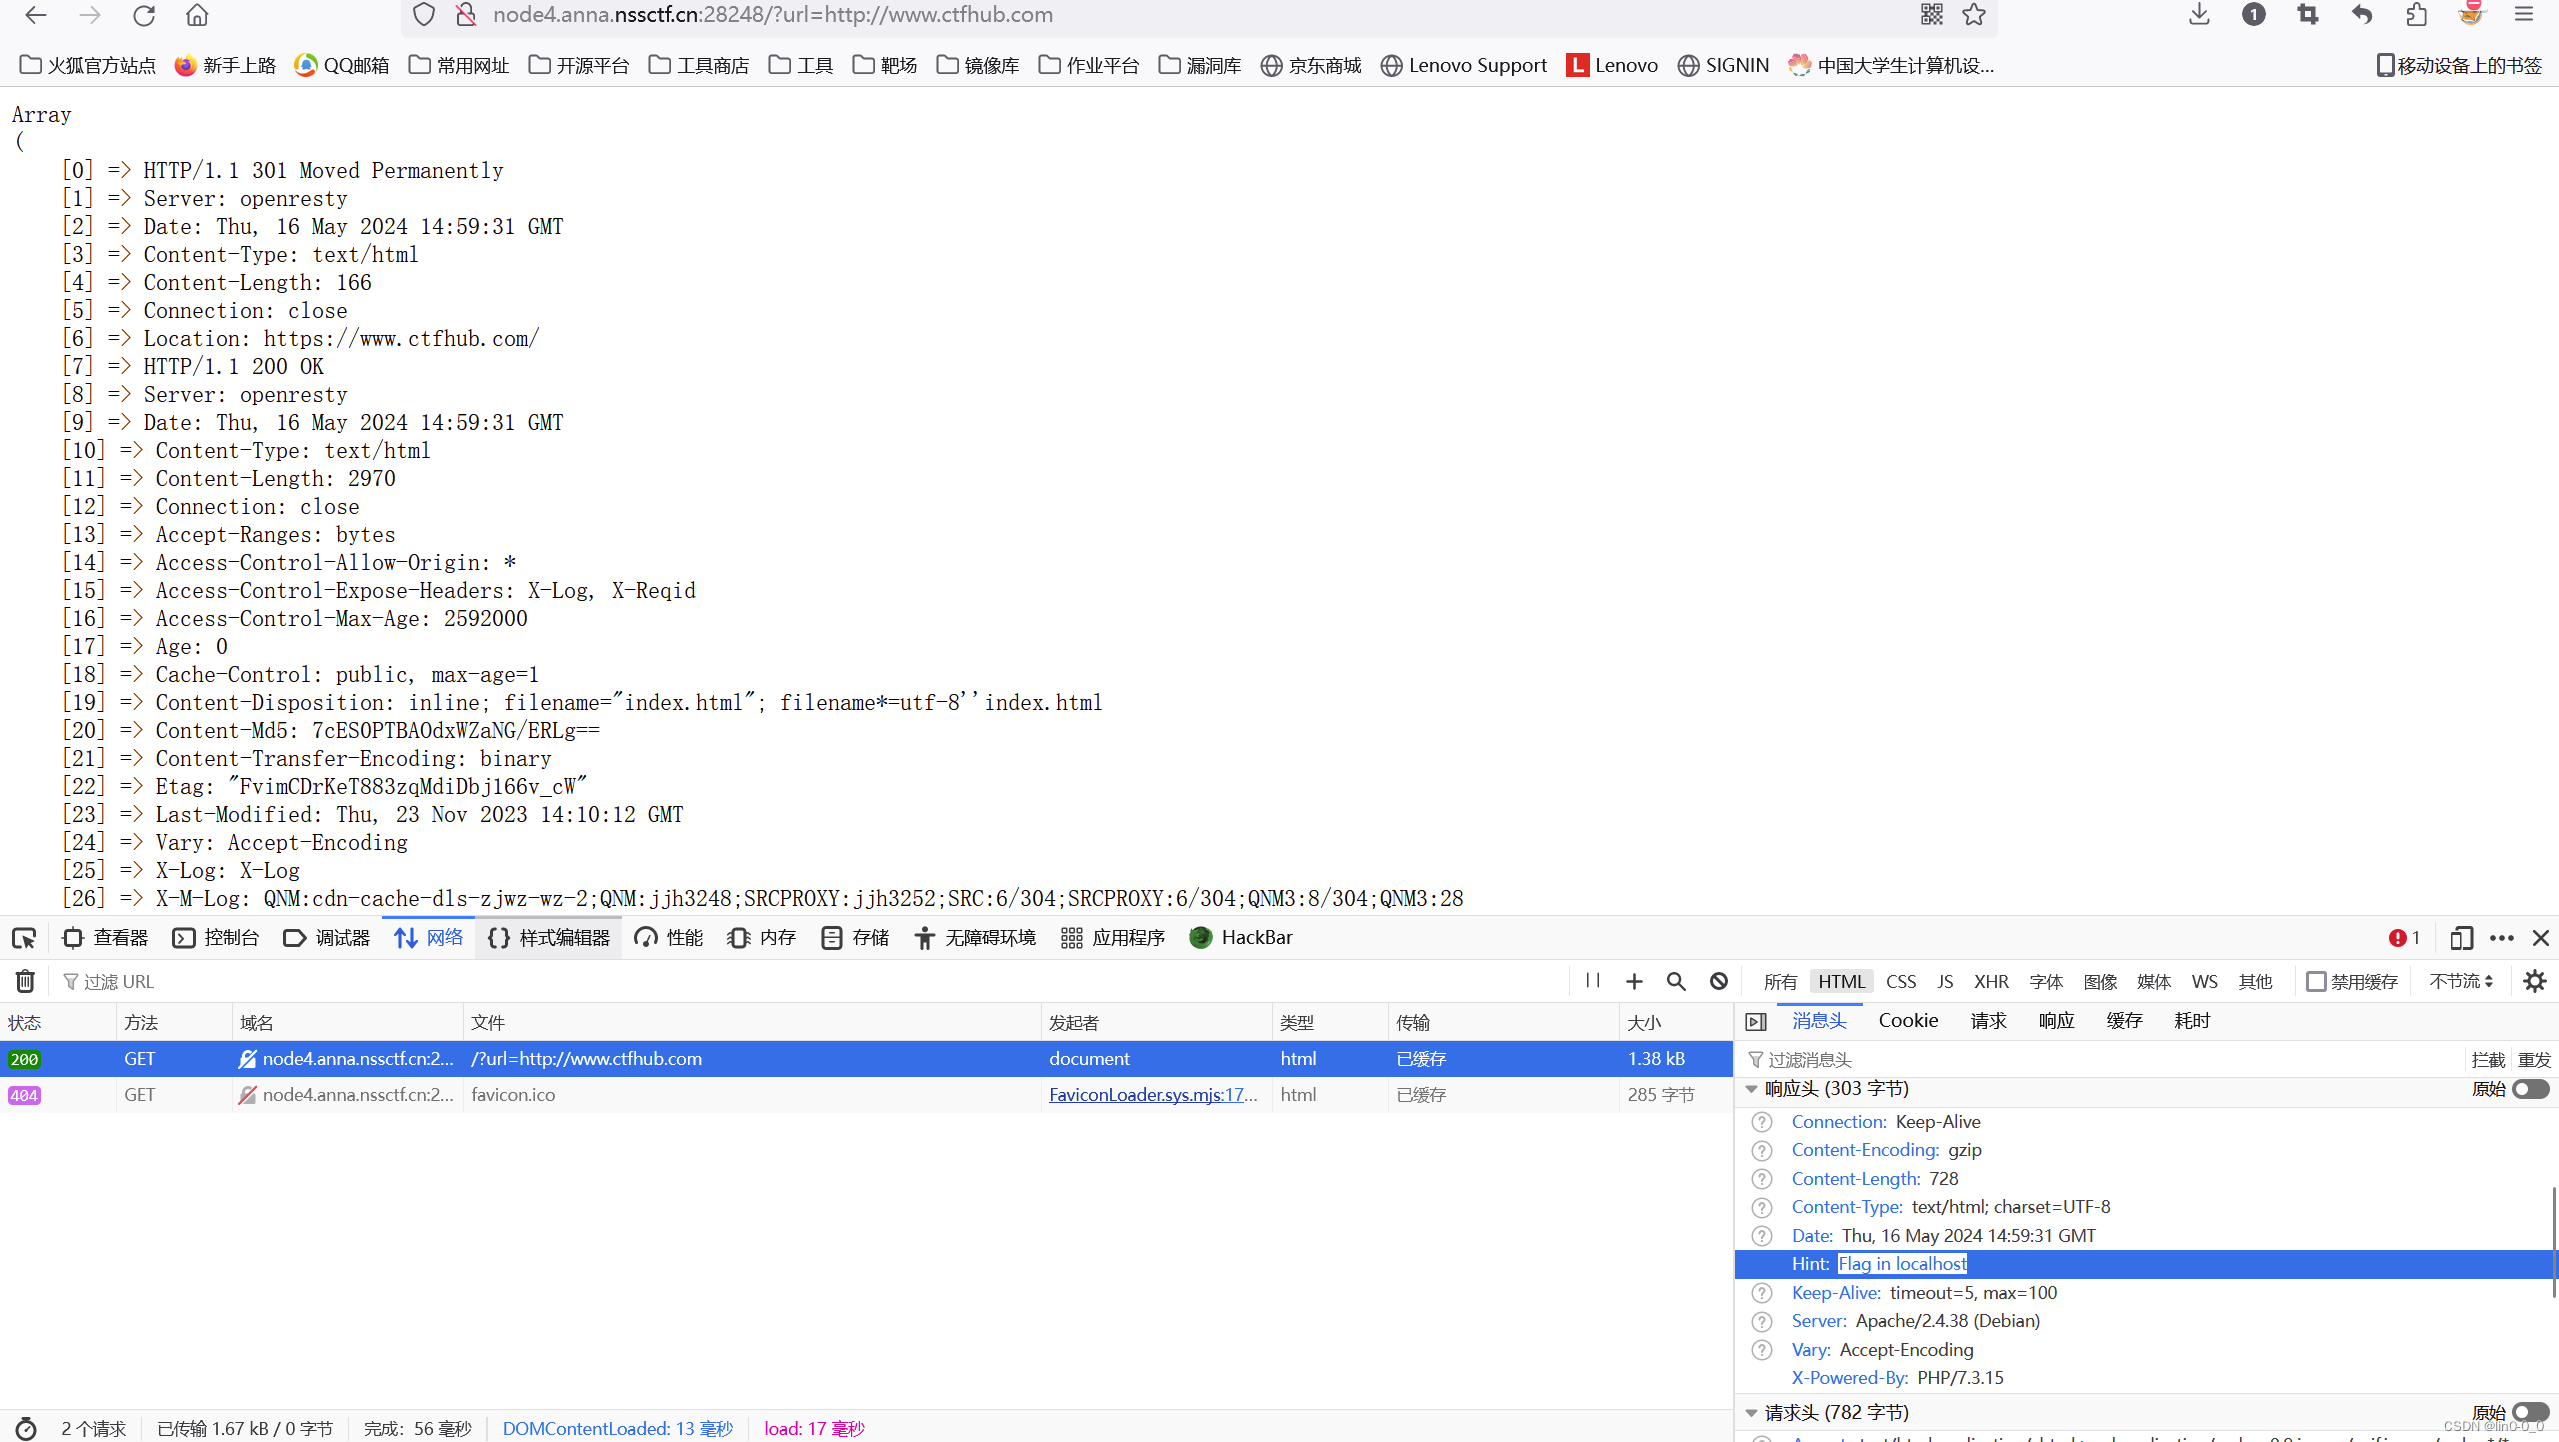Enable the disable-cache checkbox
Image resolution: width=2559 pixels, height=1442 pixels.
coord(2316,982)
